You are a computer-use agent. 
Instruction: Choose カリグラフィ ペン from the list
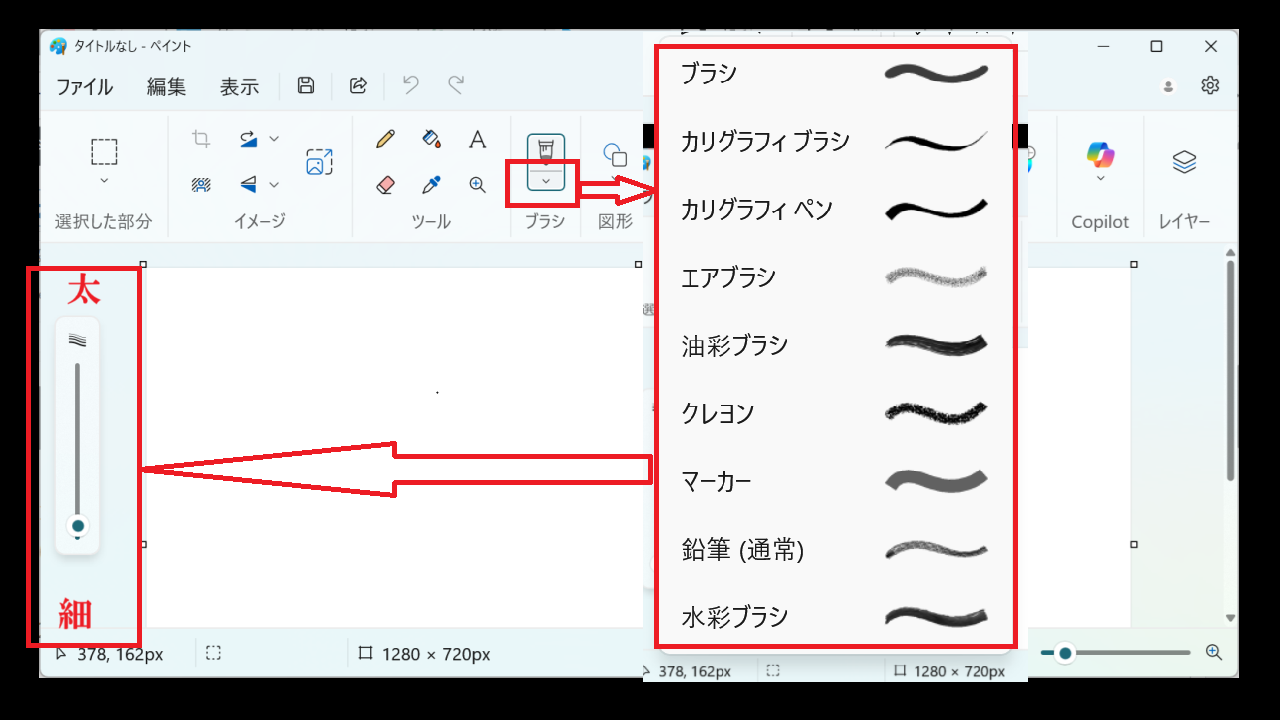point(835,209)
